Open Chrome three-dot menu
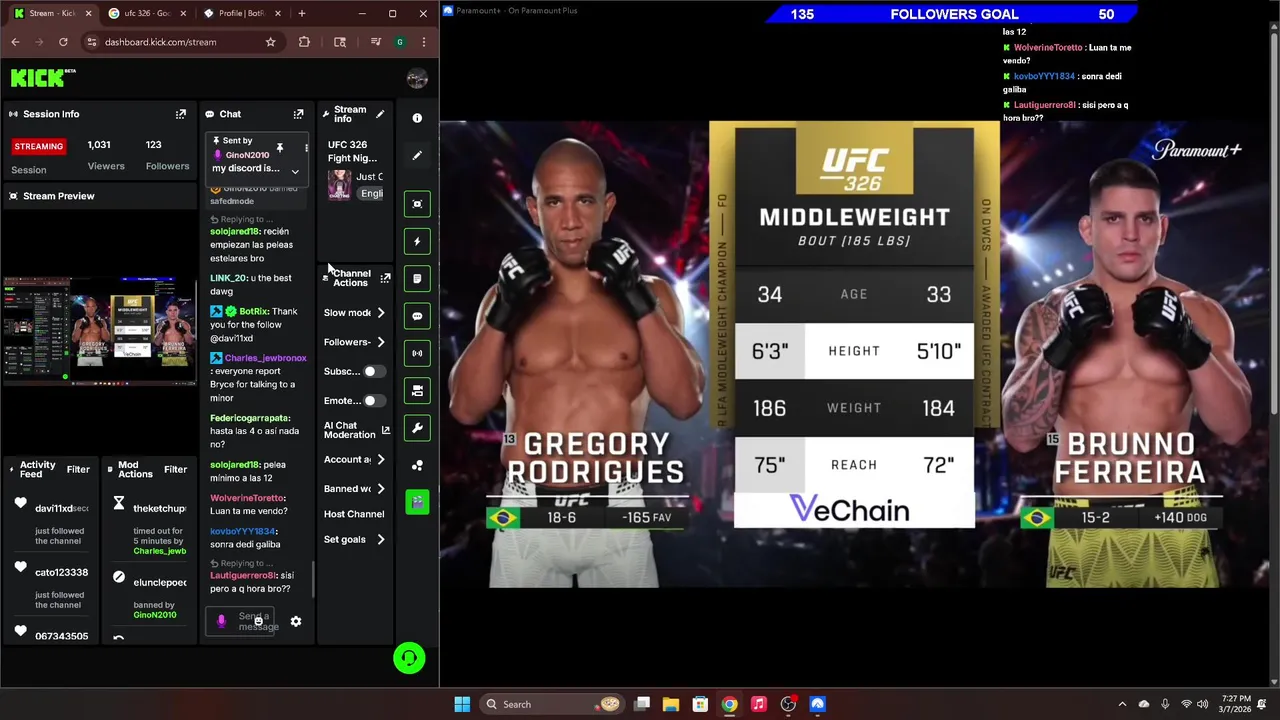1280x720 pixels. coord(424,42)
